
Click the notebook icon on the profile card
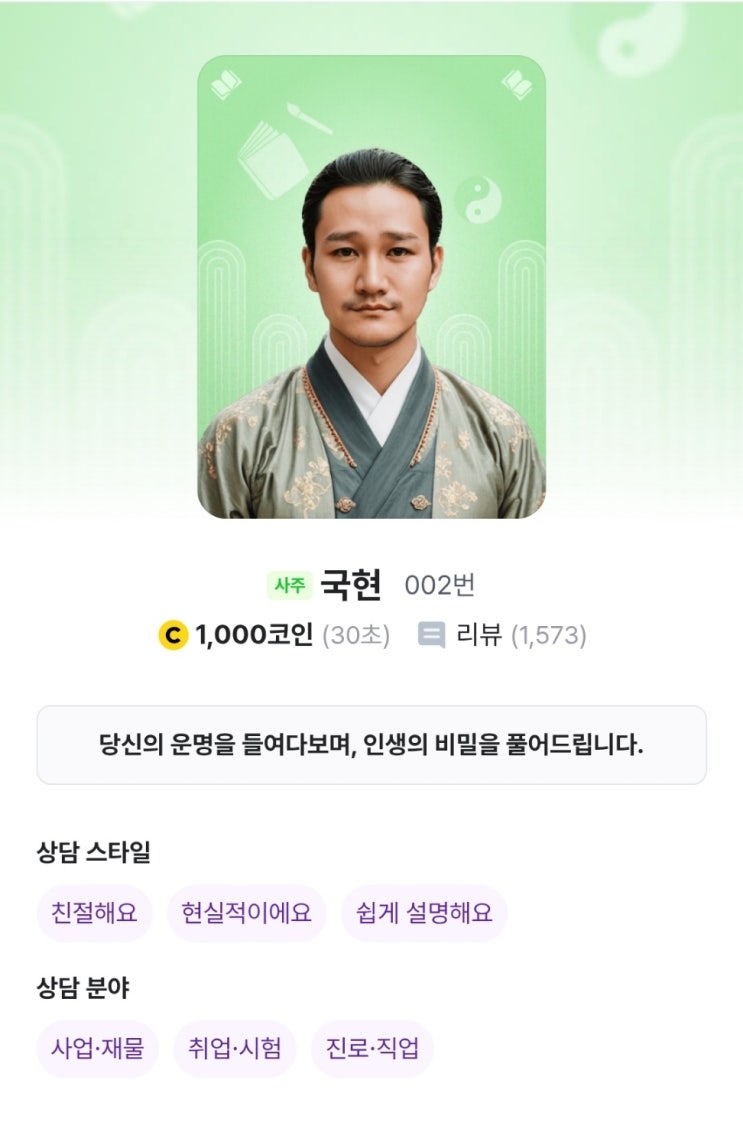[x=271, y=159]
